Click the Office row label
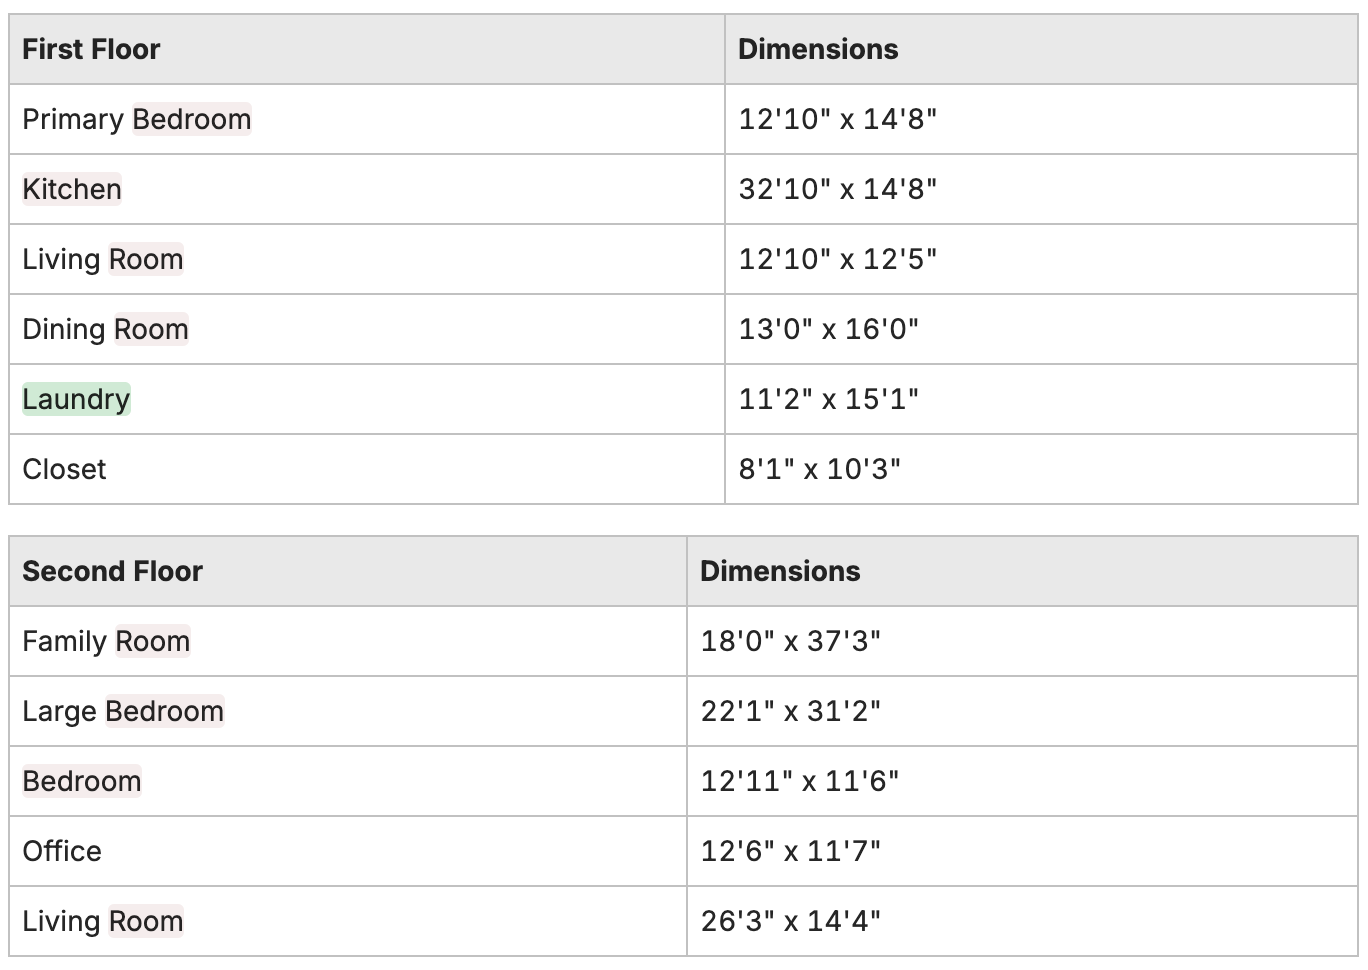The height and width of the screenshot is (970, 1368). coord(62,851)
